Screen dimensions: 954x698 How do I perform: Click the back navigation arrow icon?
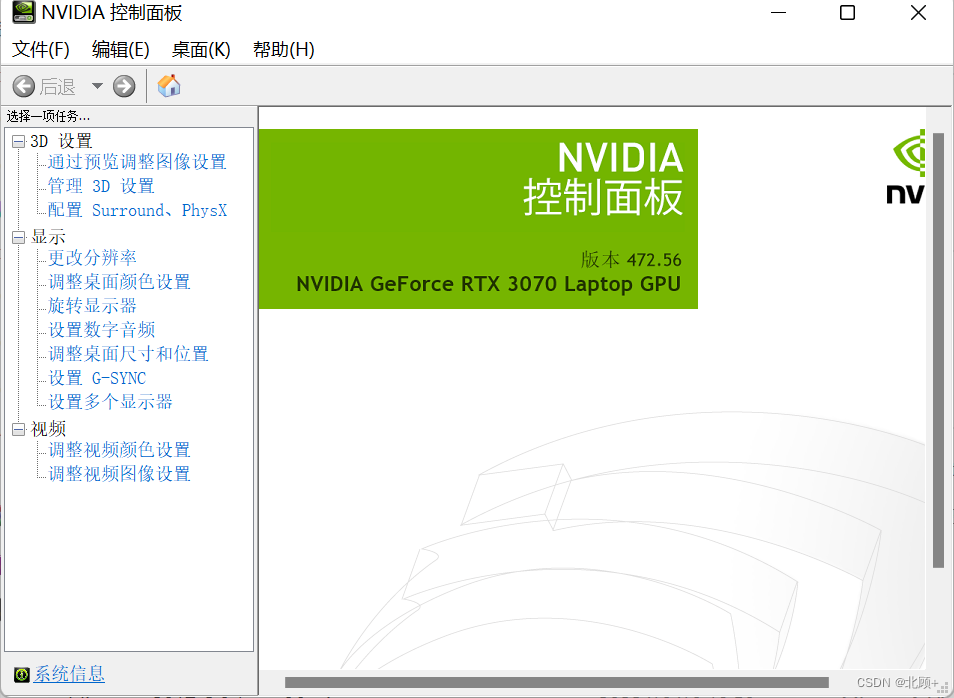[x=25, y=86]
